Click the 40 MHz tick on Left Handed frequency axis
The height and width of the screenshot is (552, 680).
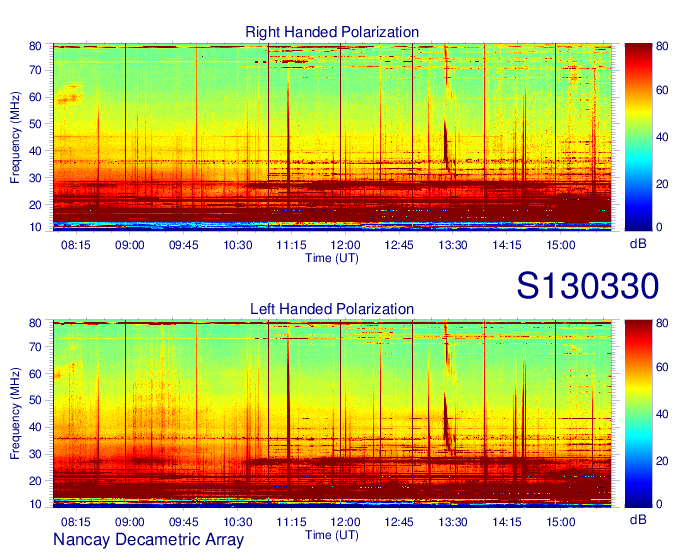click(x=35, y=427)
